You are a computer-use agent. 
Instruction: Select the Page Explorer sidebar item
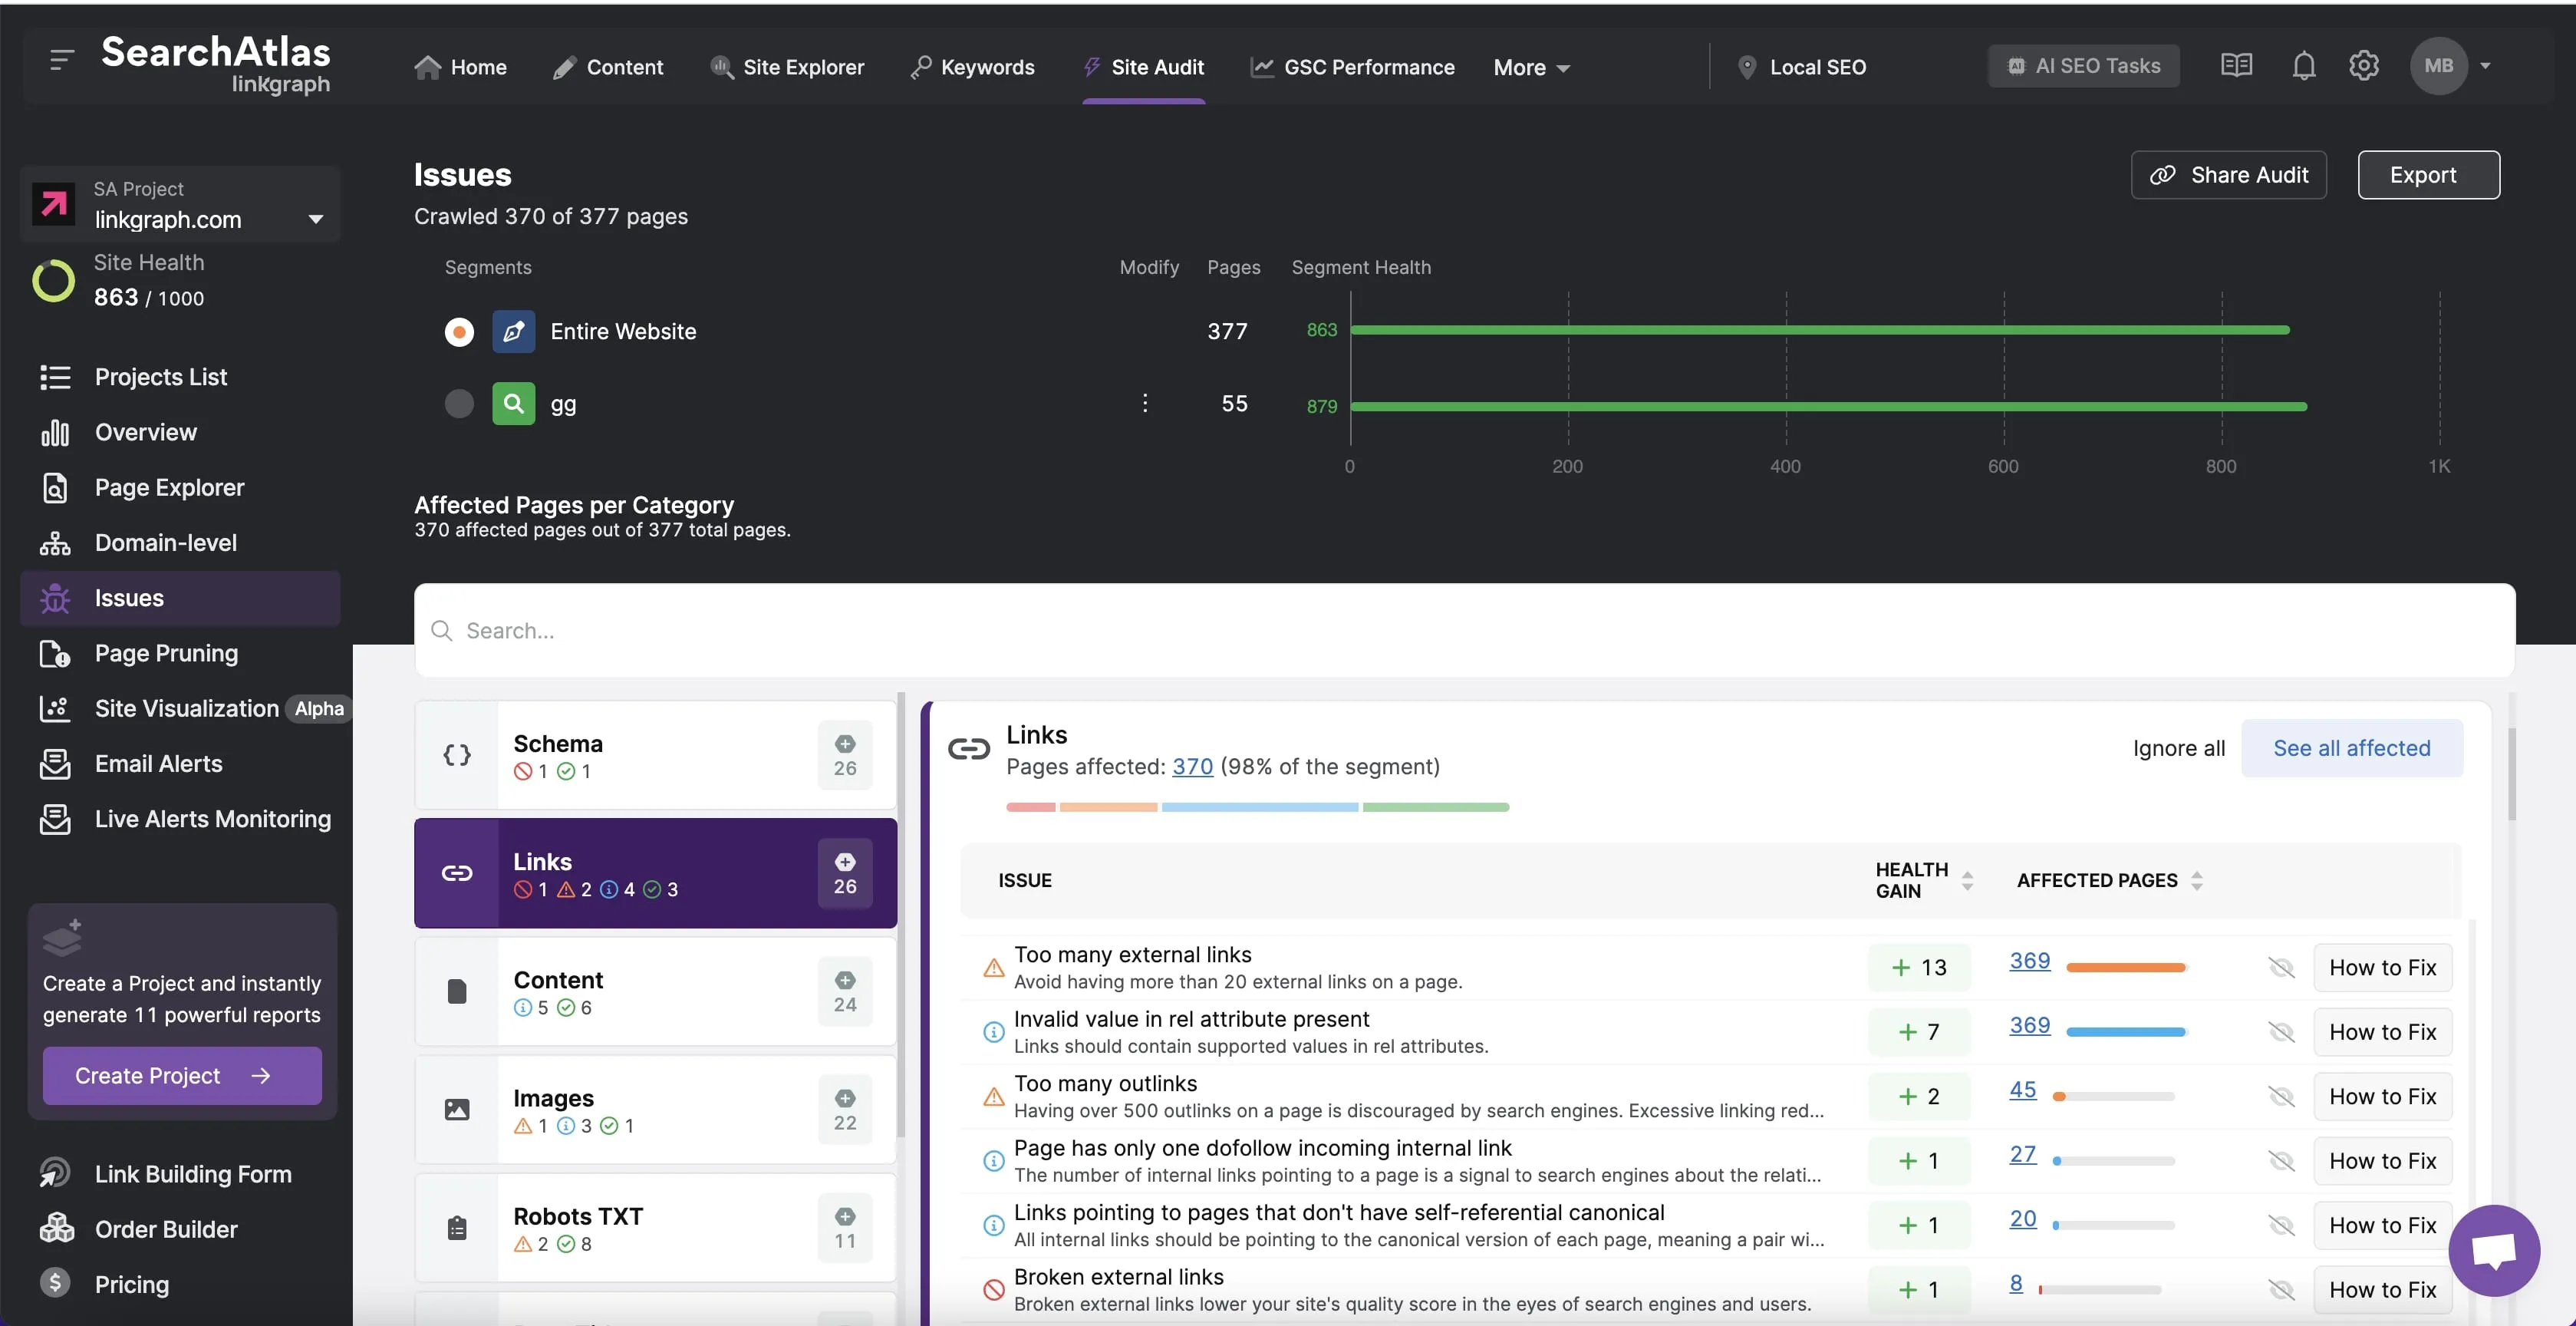coord(168,488)
